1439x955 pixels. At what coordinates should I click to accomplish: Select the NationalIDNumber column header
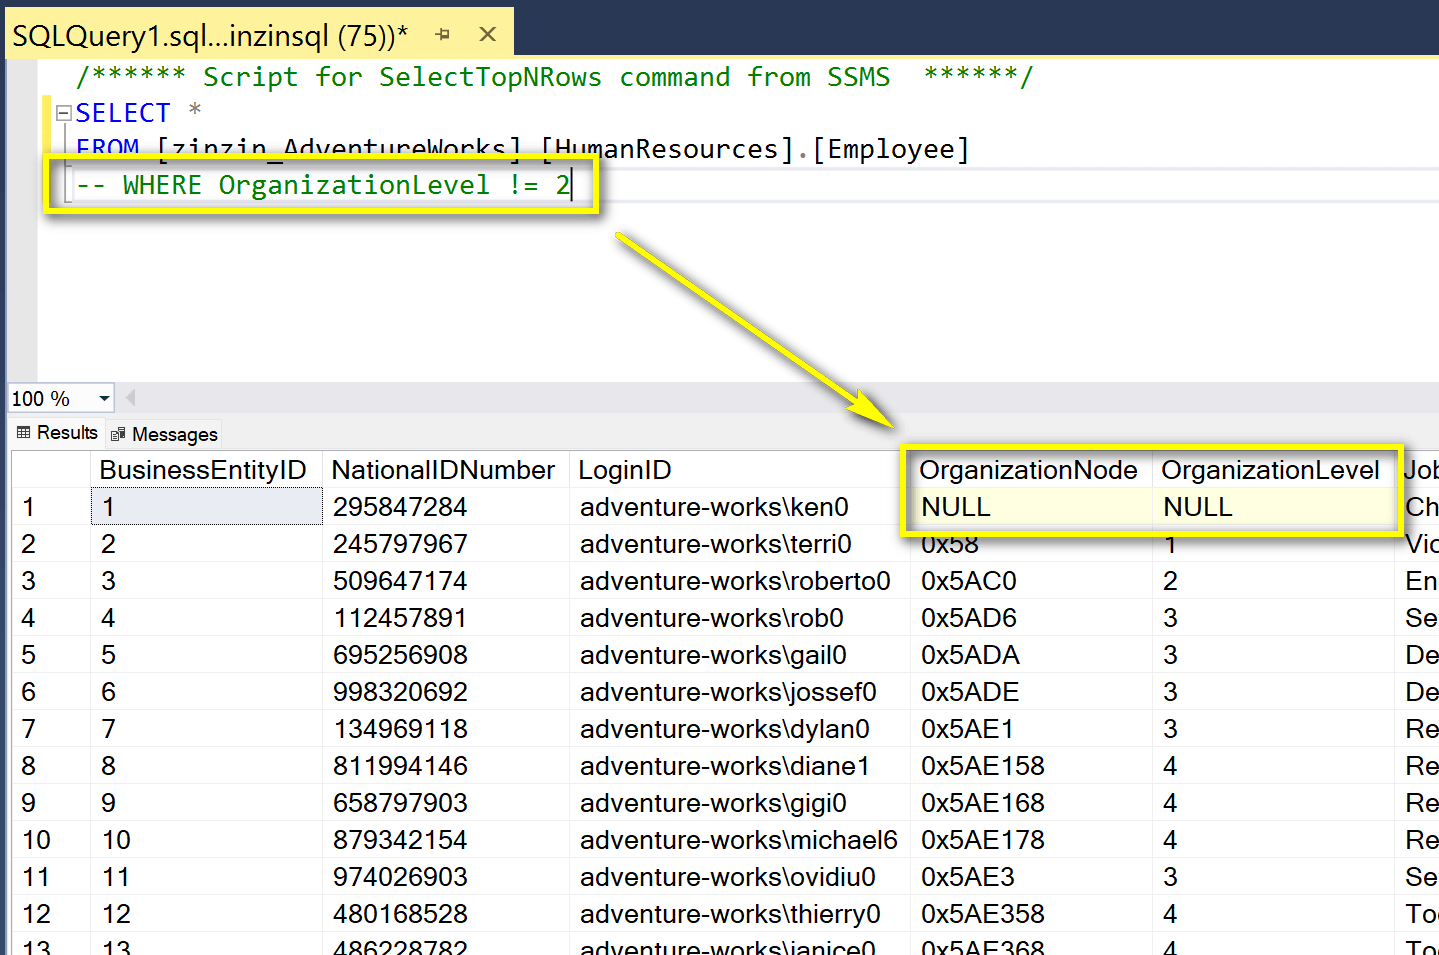tap(445, 470)
